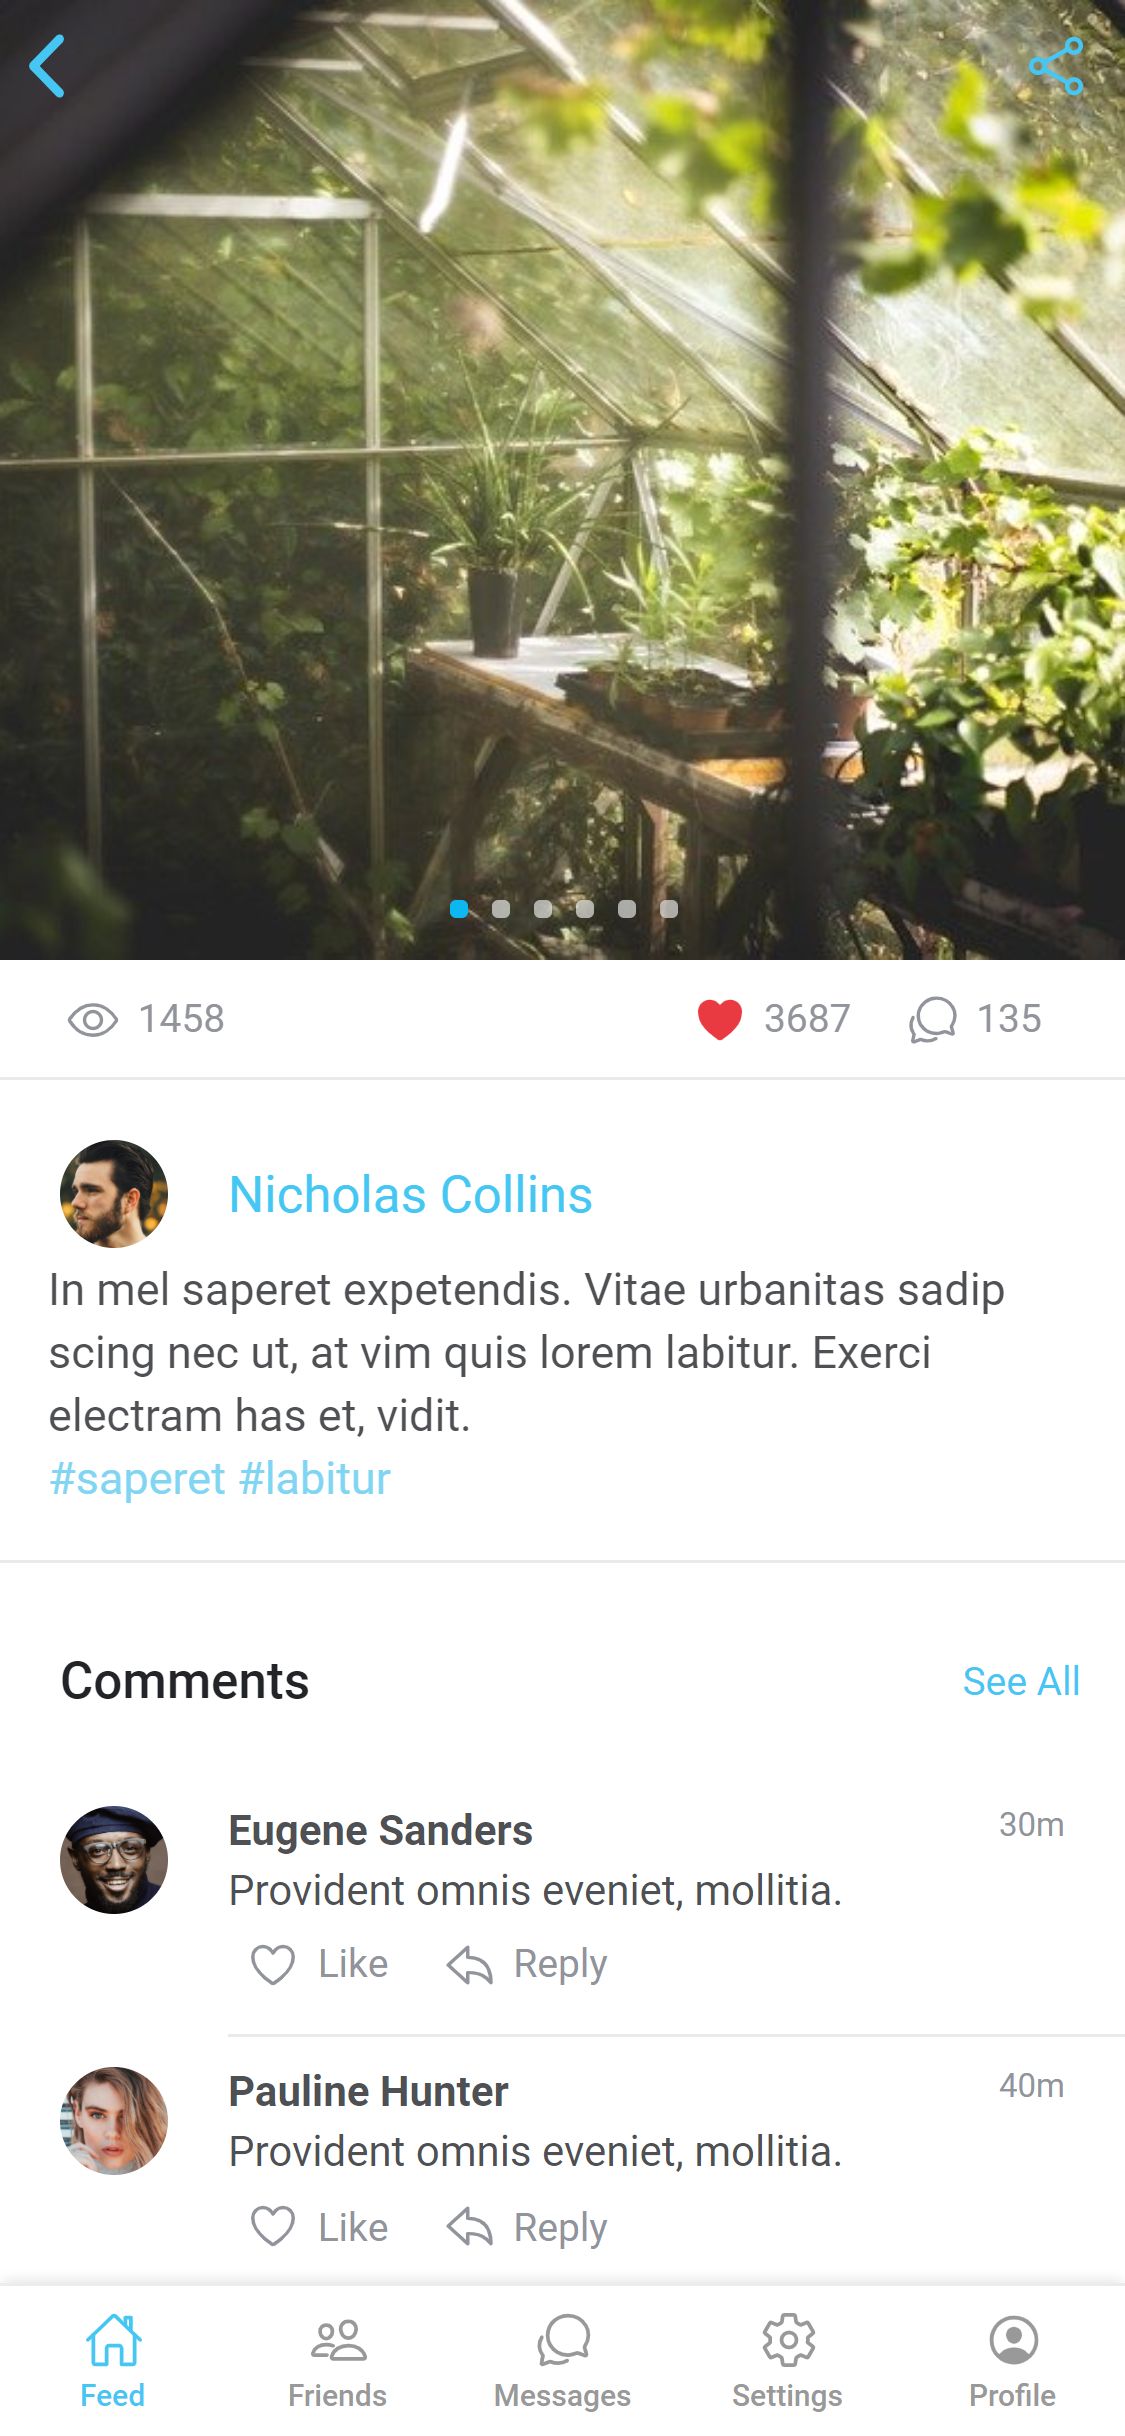This screenshot has width=1125, height=2436.
Task: Switch to the Messages tab
Action: click(x=563, y=2361)
